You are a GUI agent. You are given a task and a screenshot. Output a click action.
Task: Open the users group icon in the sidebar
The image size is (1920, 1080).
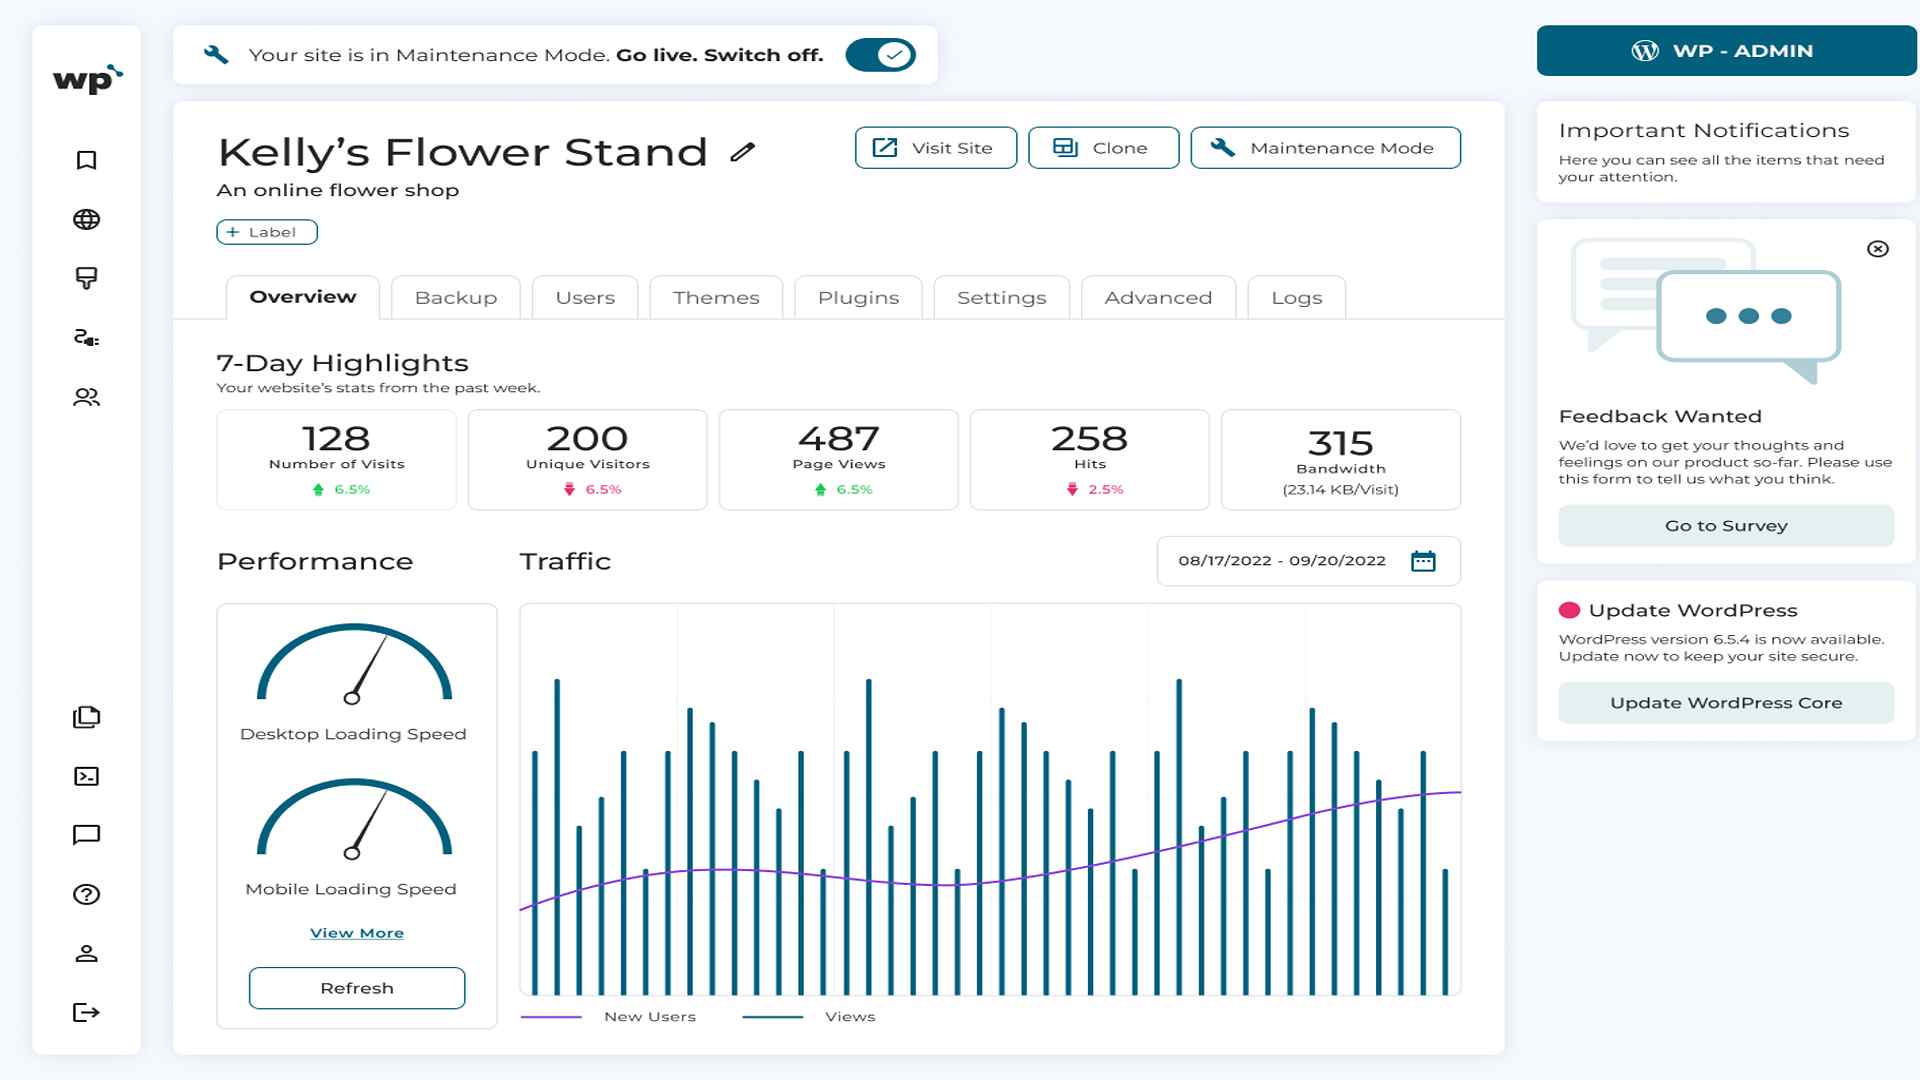pyautogui.click(x=87, y=397)
